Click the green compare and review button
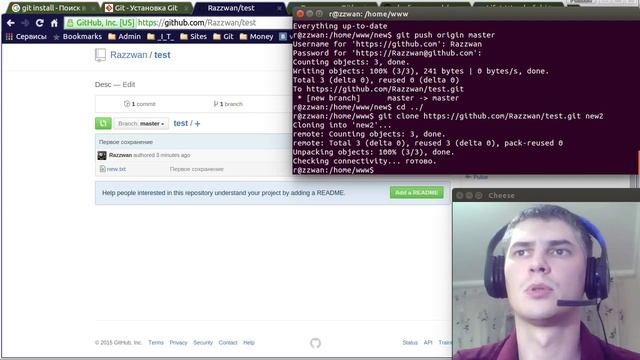This screenshot has width=640, height=360. (x=103, y=123)
